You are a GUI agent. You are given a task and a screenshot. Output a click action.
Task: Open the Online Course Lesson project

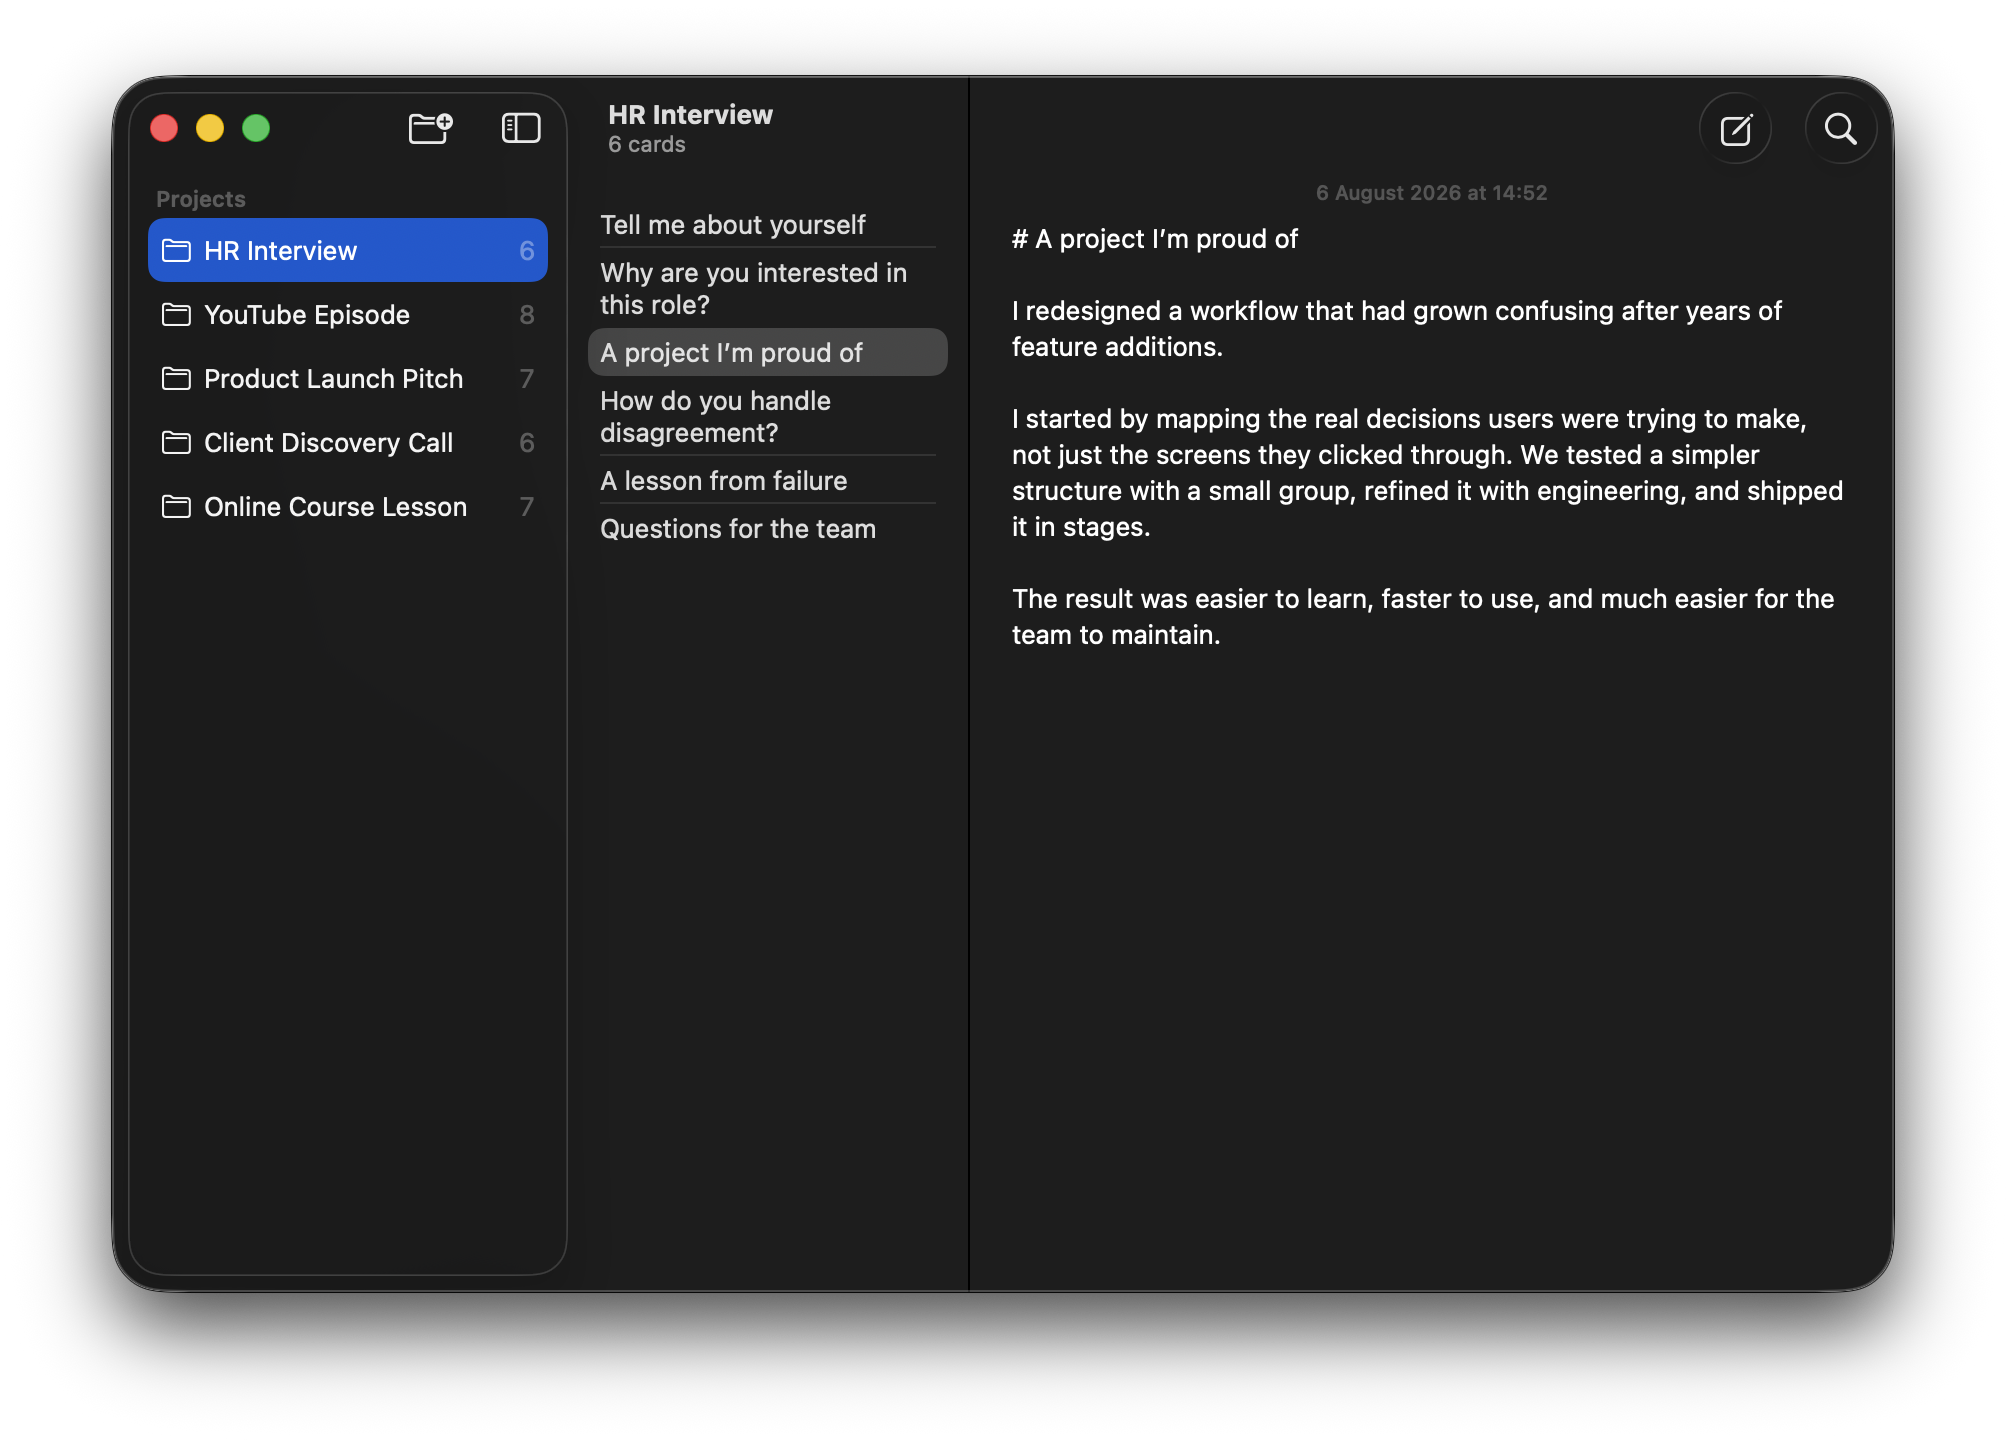tap(348, 506)
